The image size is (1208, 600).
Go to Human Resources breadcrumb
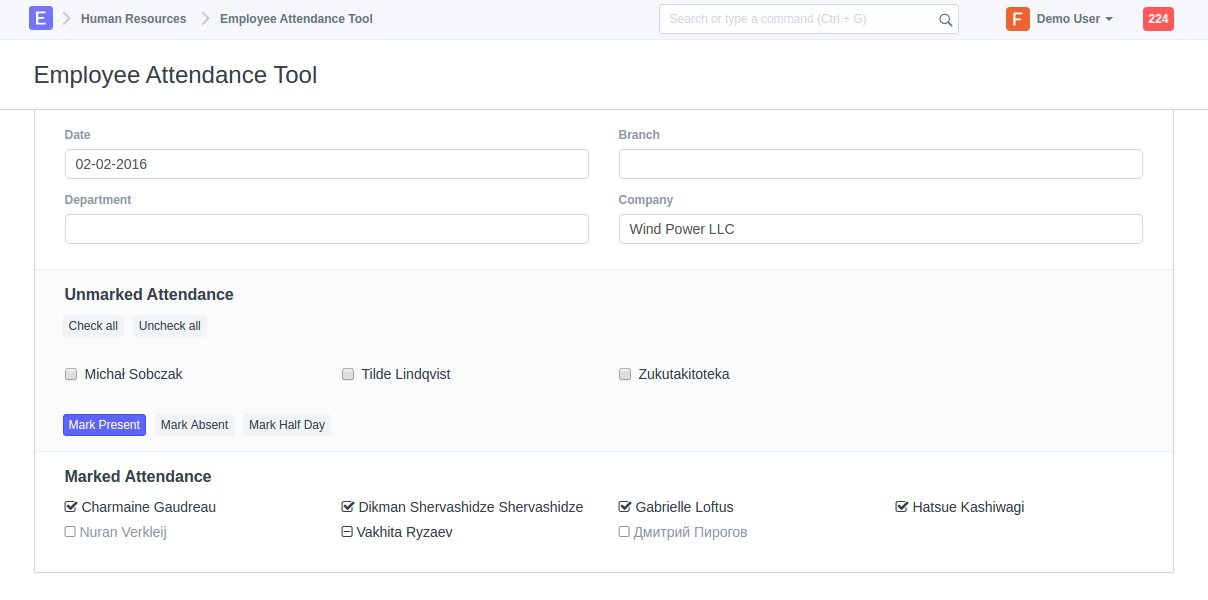coord(133,19)
